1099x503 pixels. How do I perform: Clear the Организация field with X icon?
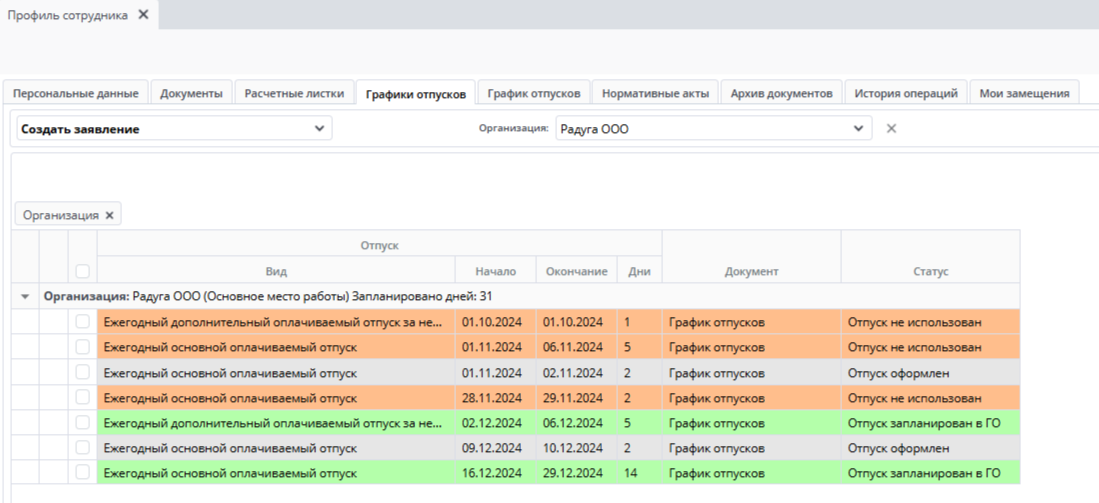click(x=892, y=128)
